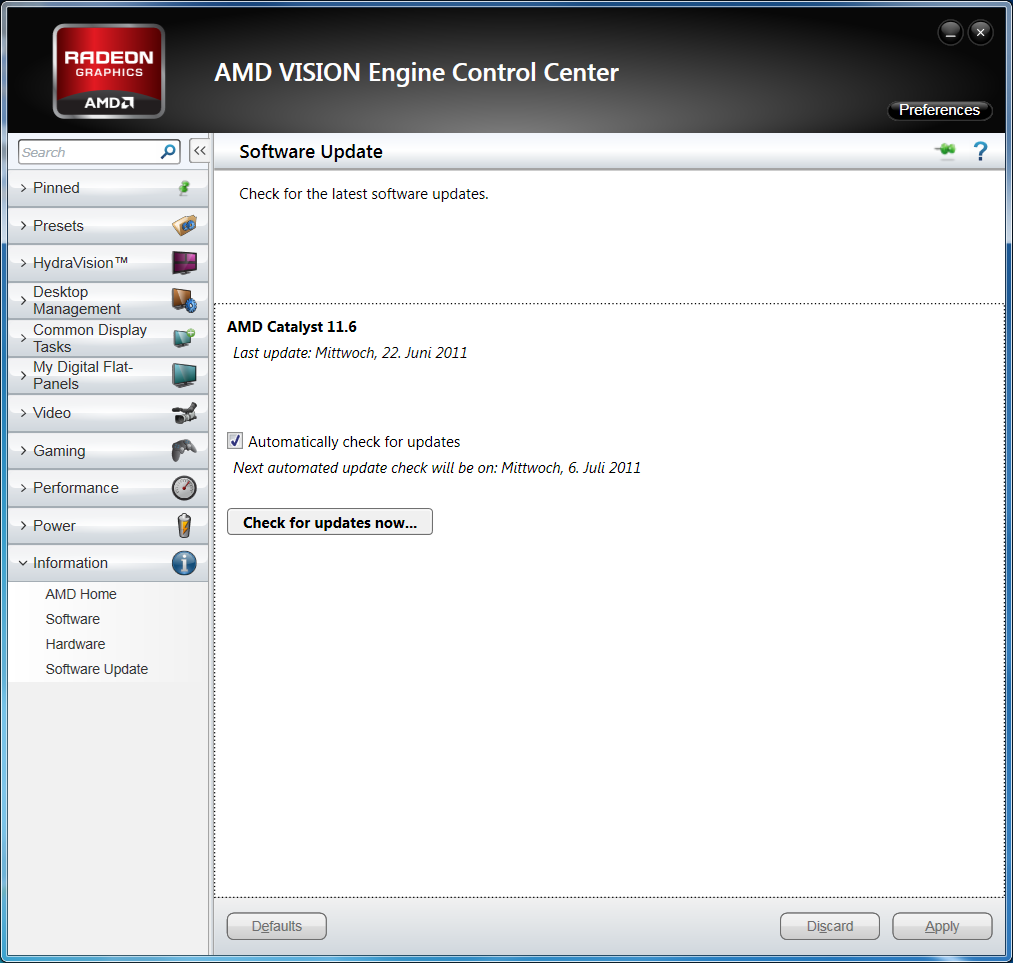Open the Gaming category label
This screenshot has height=963, width=1013.
coord(59,451)
